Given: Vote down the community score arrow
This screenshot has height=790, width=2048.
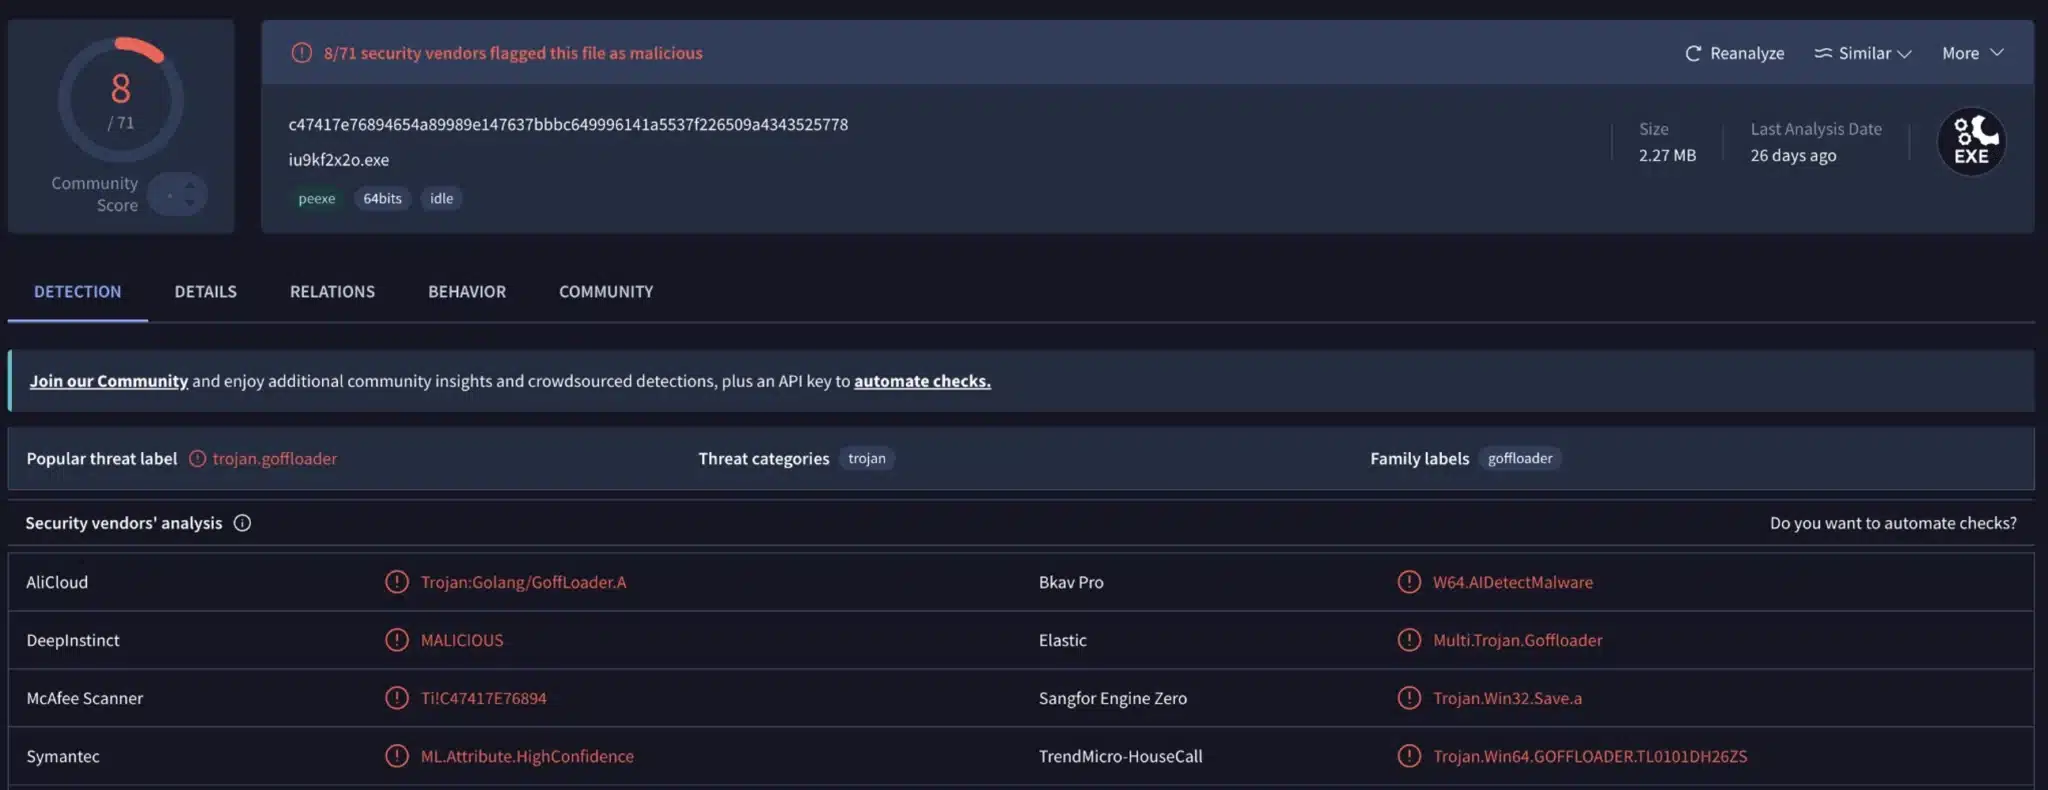Looking at the screenshot, I should click(x=190, y=203).
